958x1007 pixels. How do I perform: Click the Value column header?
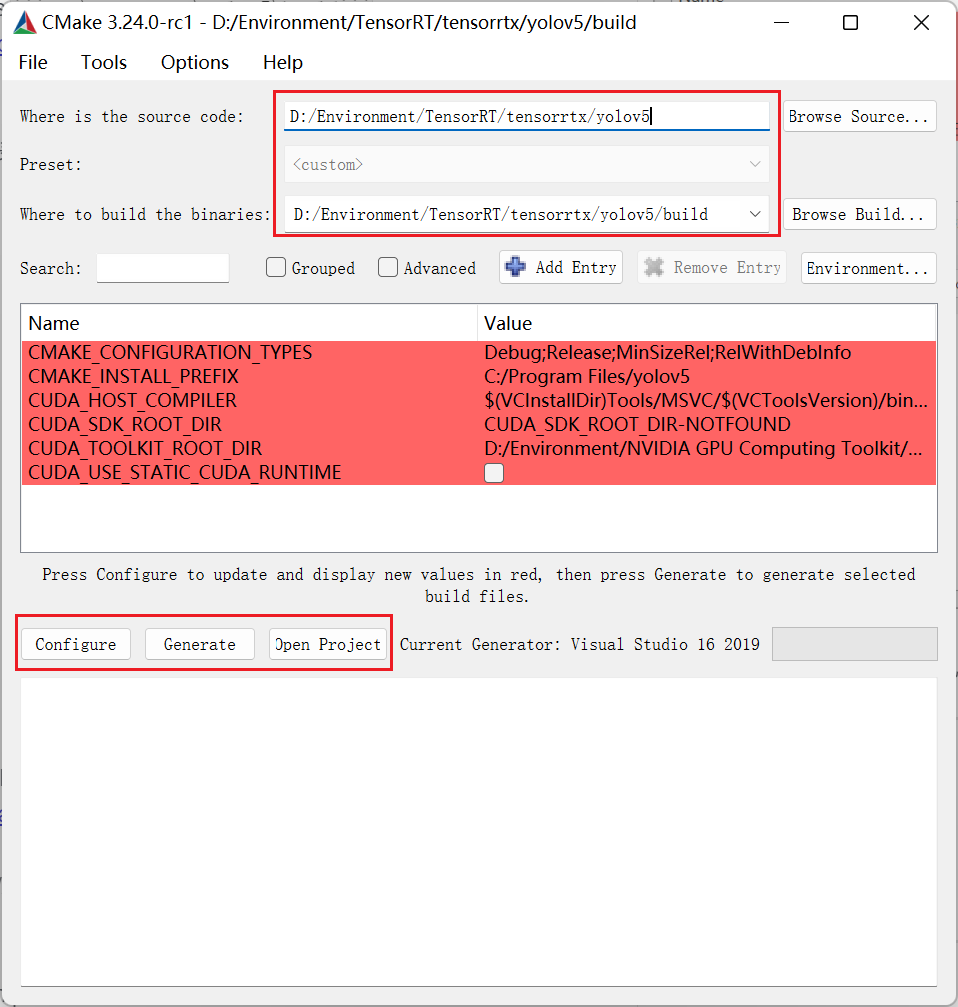click(x=707, y=323)
